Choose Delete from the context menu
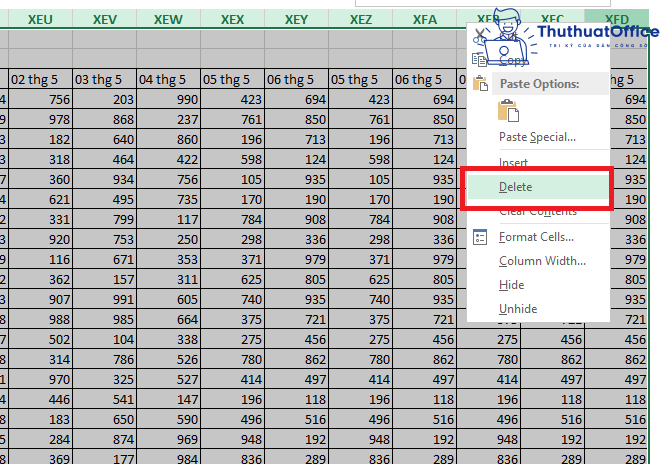668x464 pixels. 538,187
